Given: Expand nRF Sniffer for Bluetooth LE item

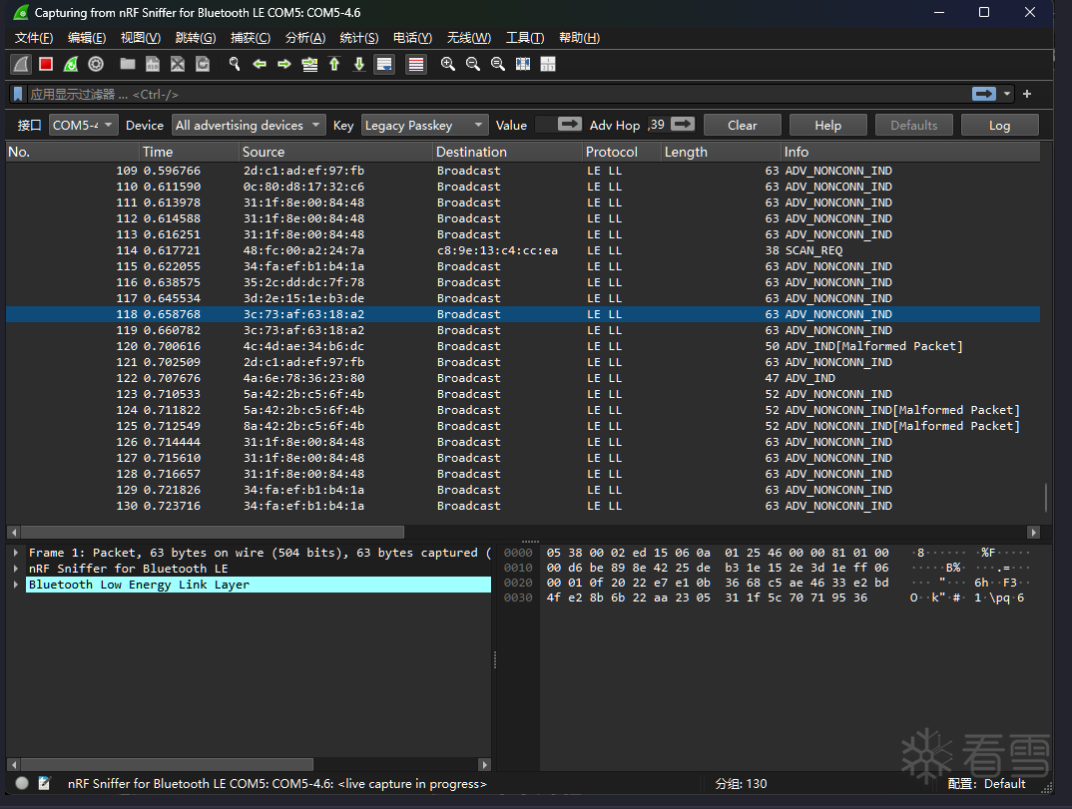Looking at the screenshot, I should coord(16,568).
